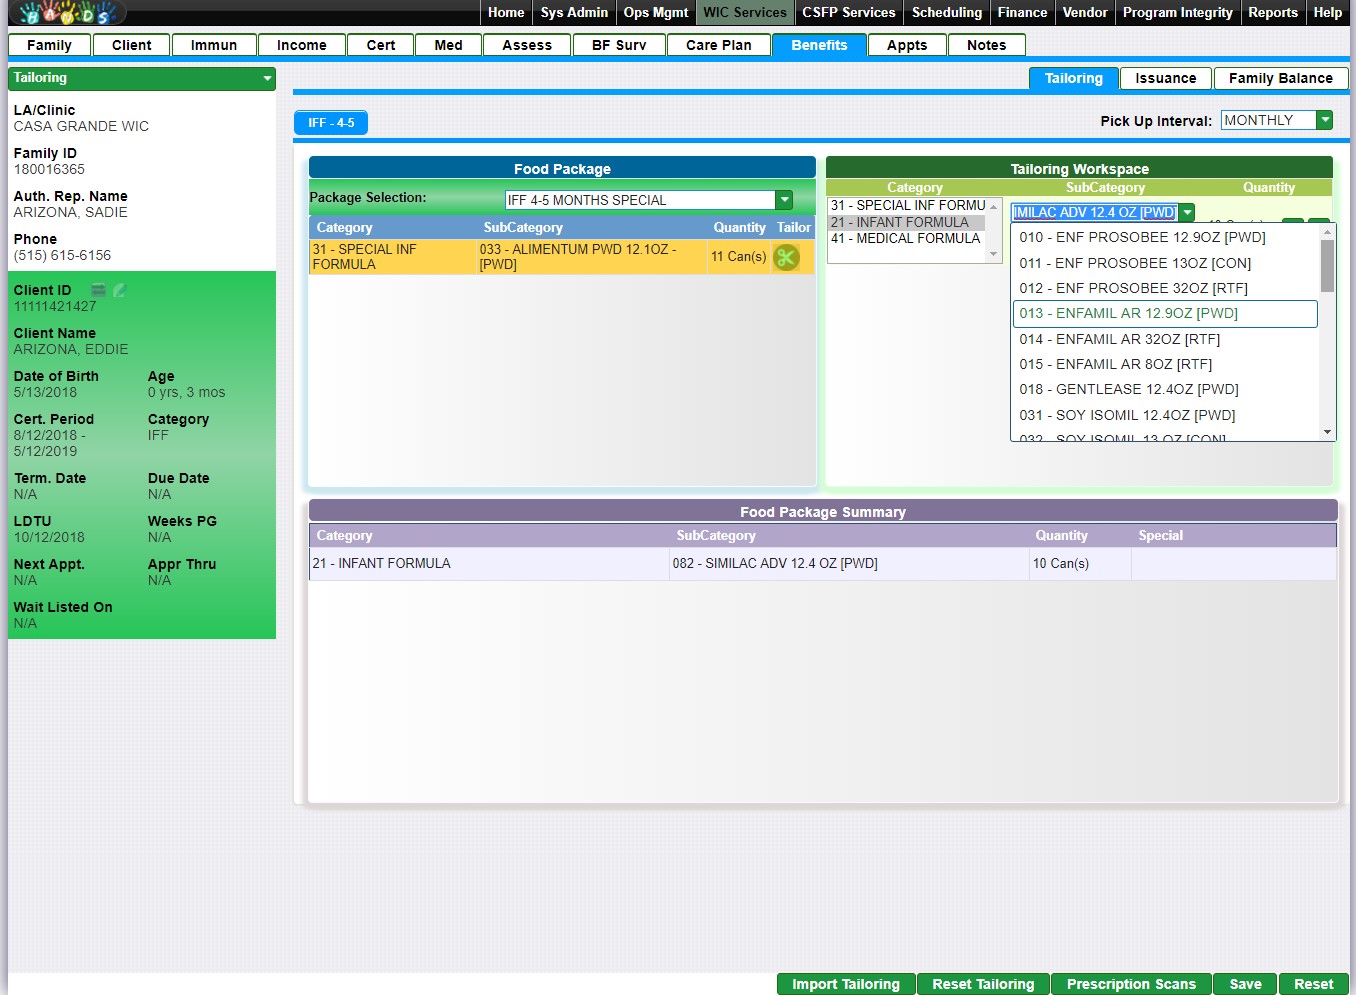Click the feather edit icon beside Client ID

[120, 290]
